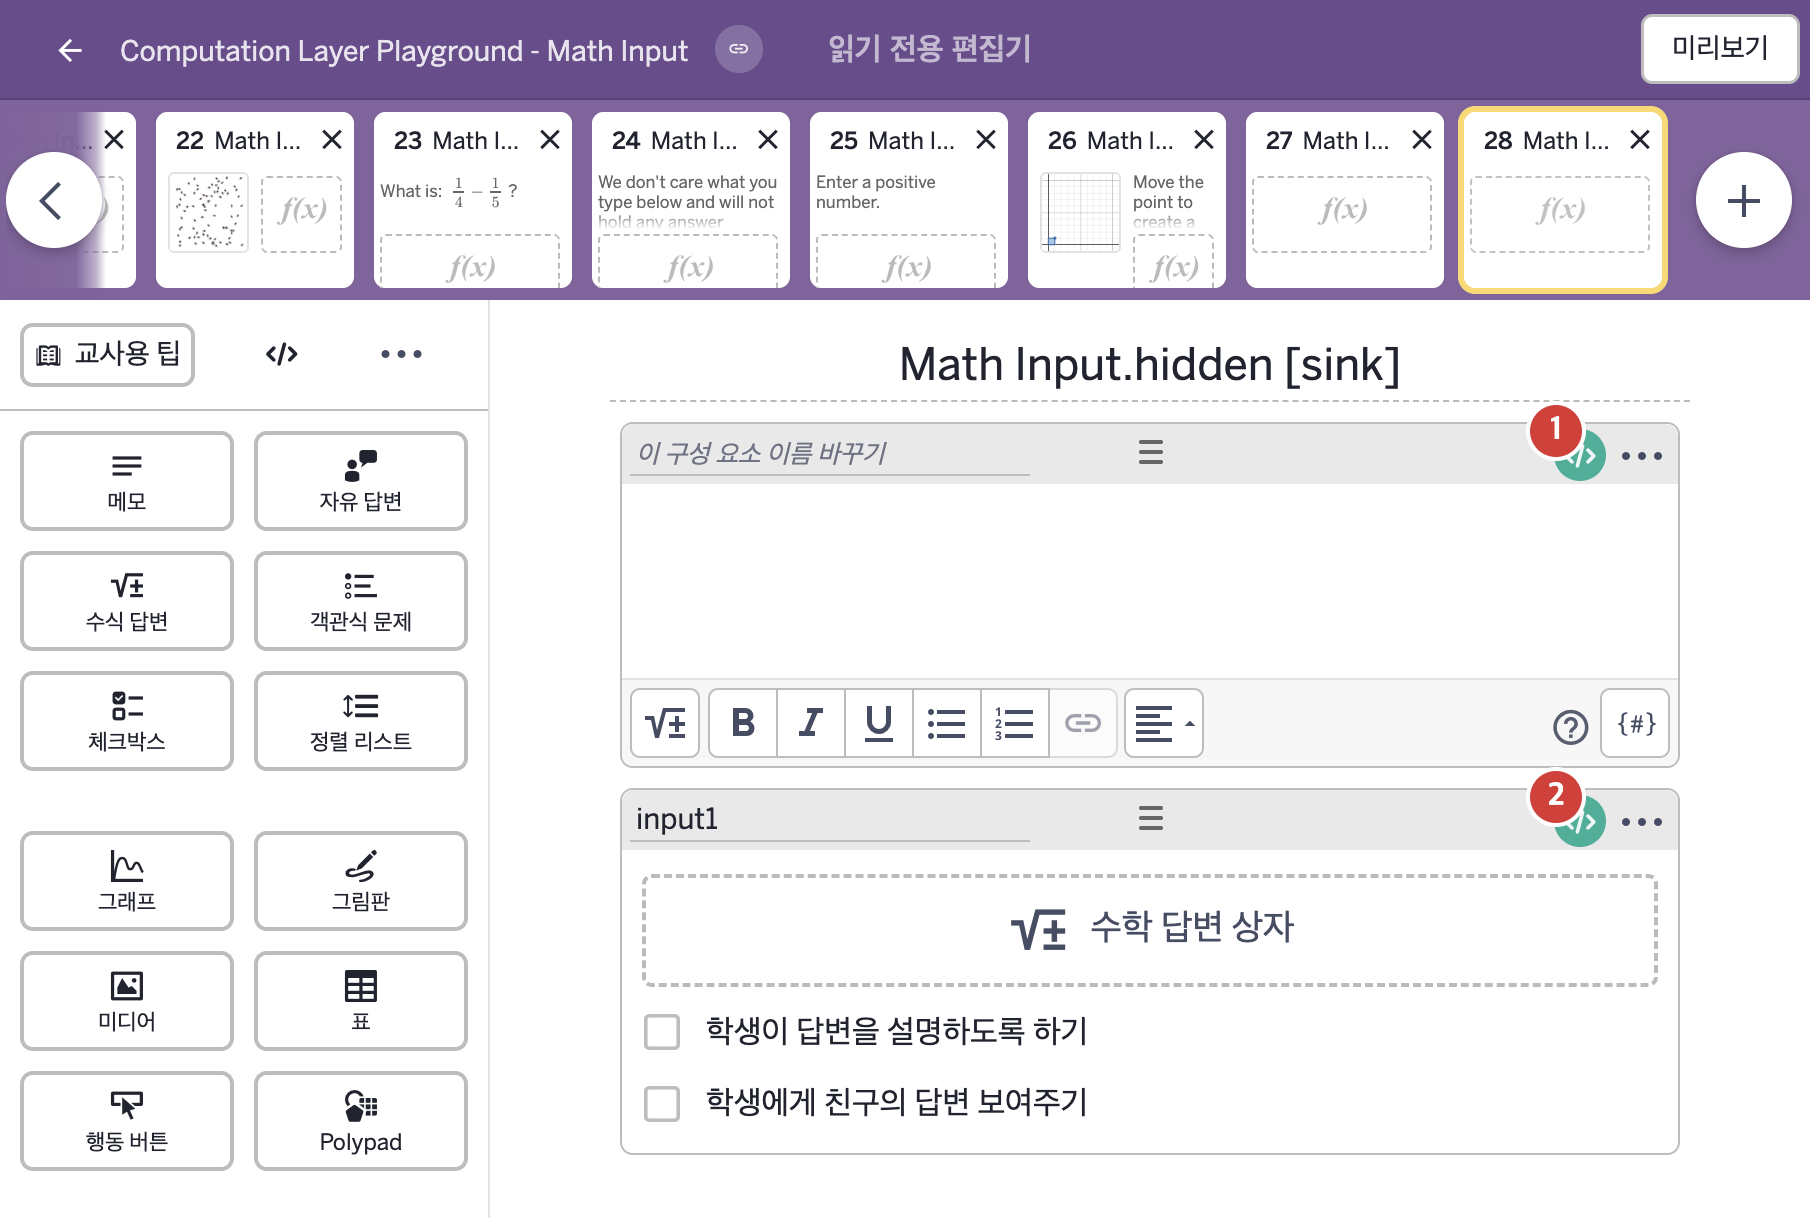
Task: Add a 자유 답변 free response component
Action: coord(361,481)
